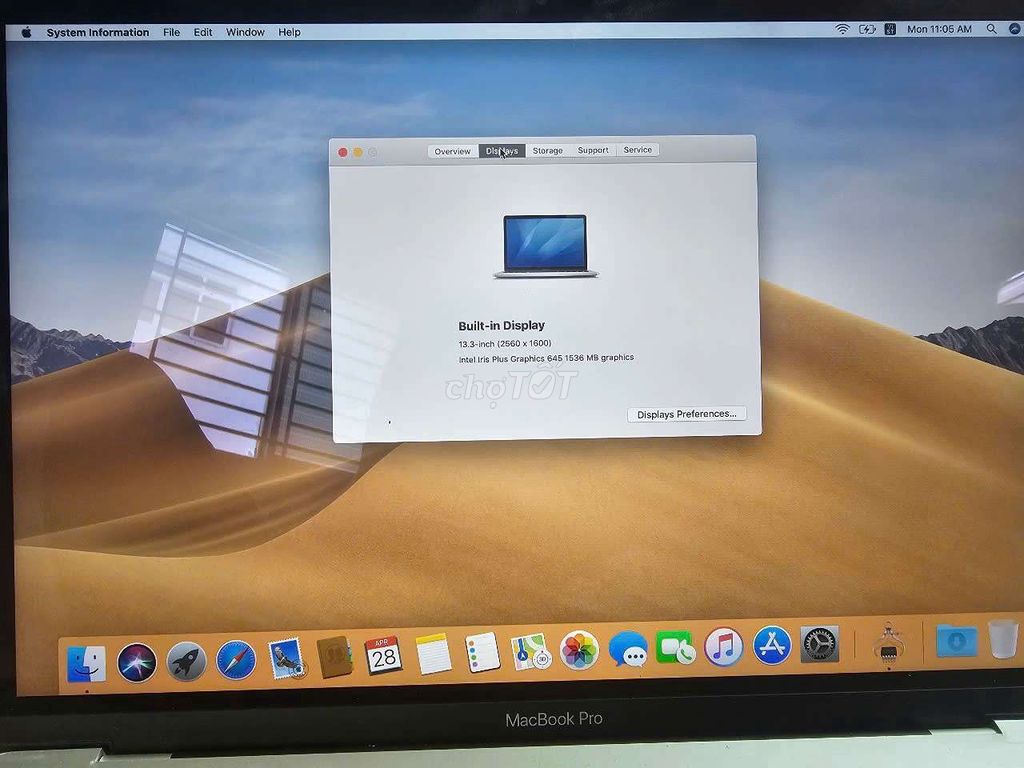Open Downloads folder in Dock

pyautogui.click(x=957, y=641)
